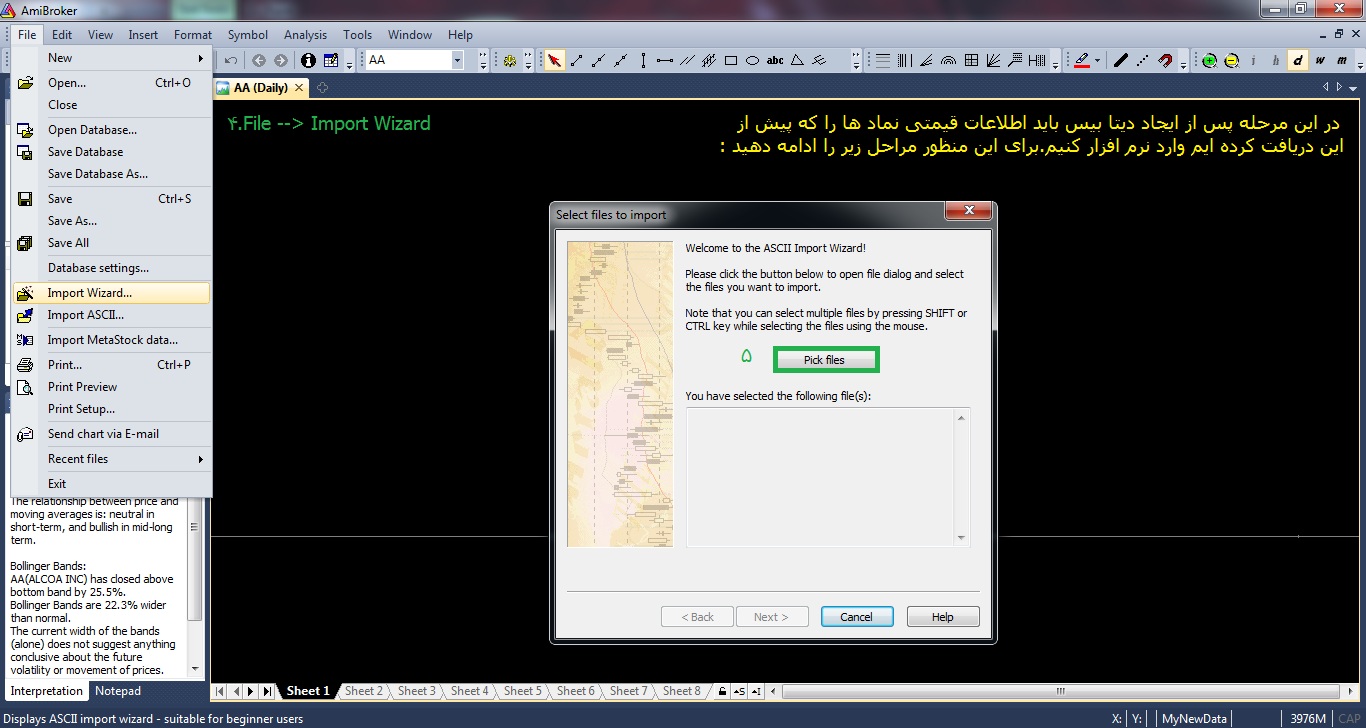Click the Pick files button
Screen dimensions: 1366x728
[824, 360]
